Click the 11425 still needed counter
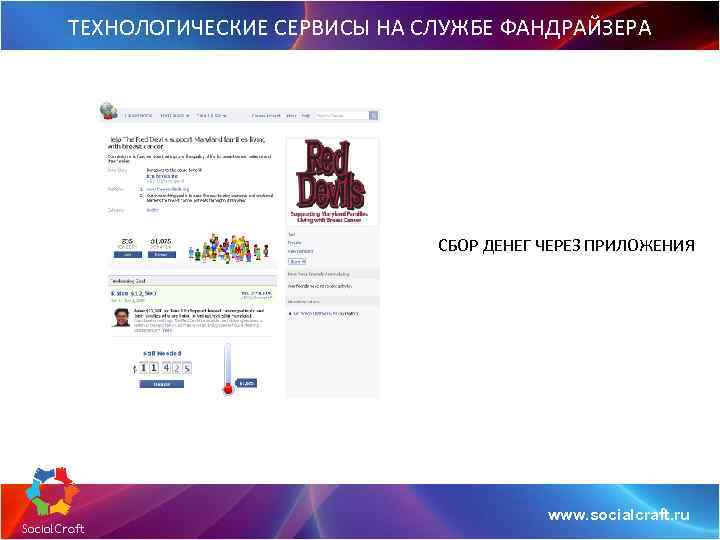The height and width of the screenshot is (540, 720). [x=162, y=368]
